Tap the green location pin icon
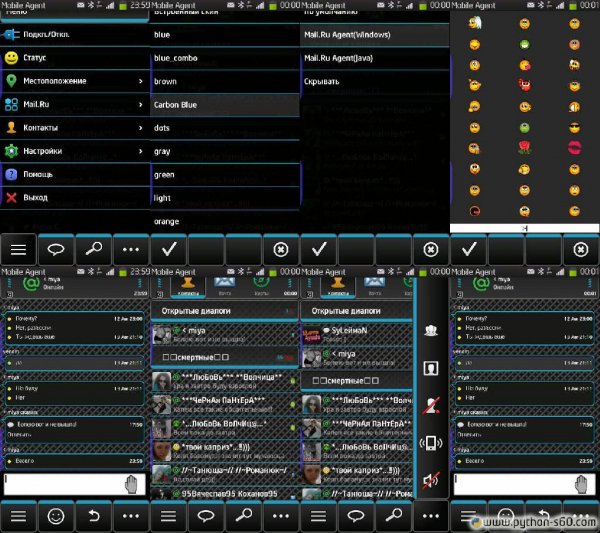The width and height of the screenshot is (600, 533). pos(11,81)
